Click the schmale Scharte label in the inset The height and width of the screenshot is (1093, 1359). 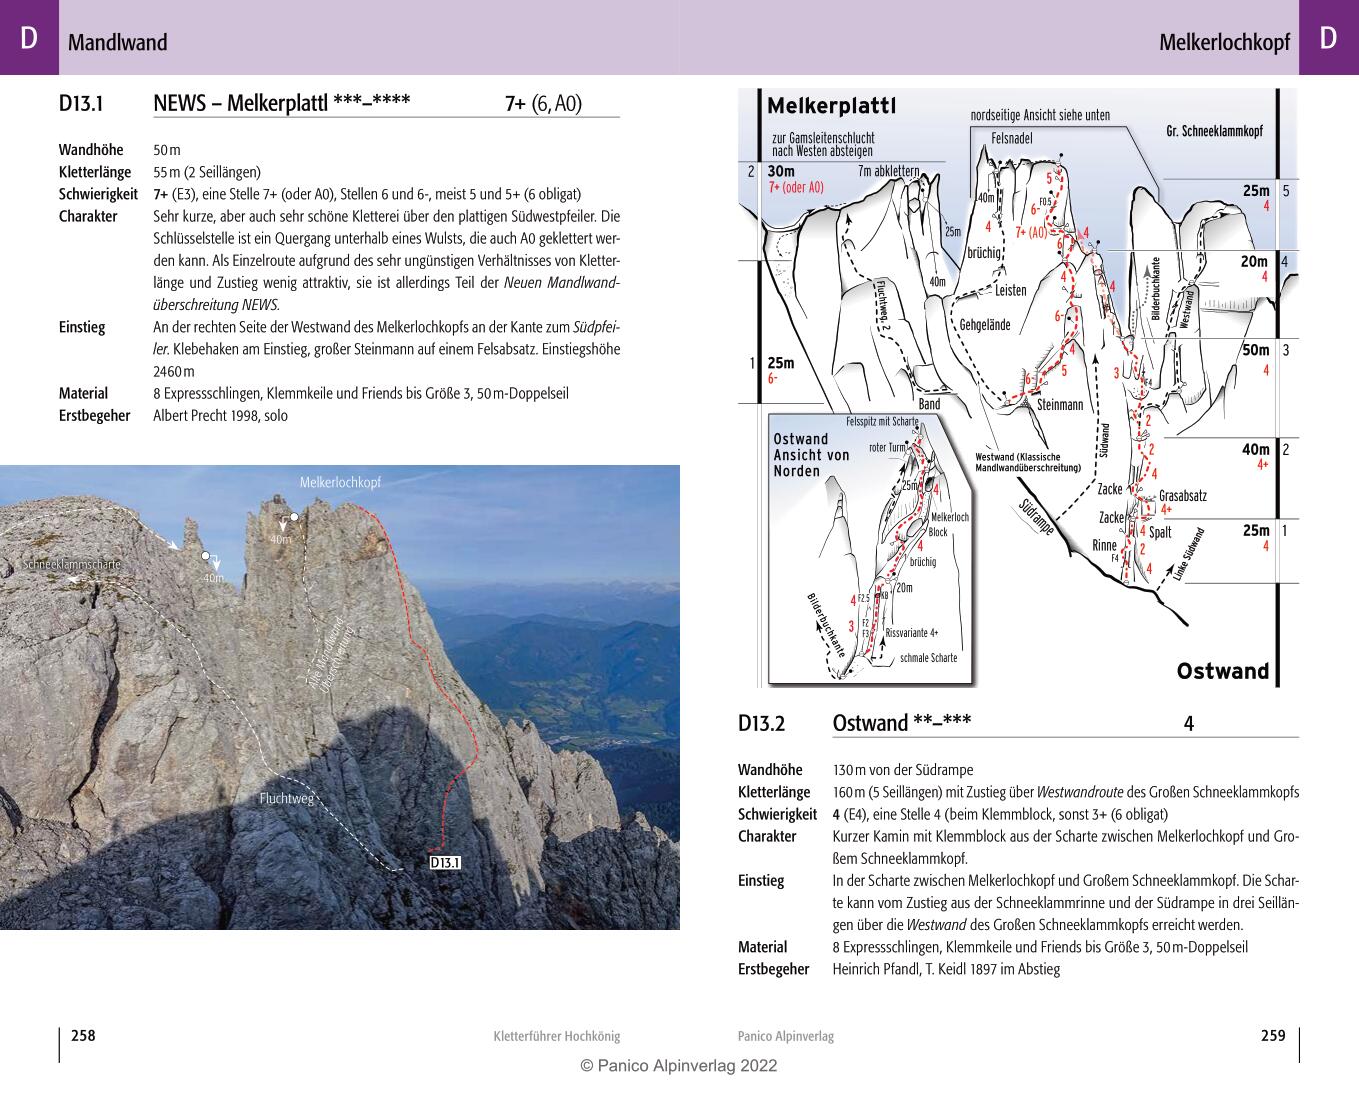pos(928,658)
